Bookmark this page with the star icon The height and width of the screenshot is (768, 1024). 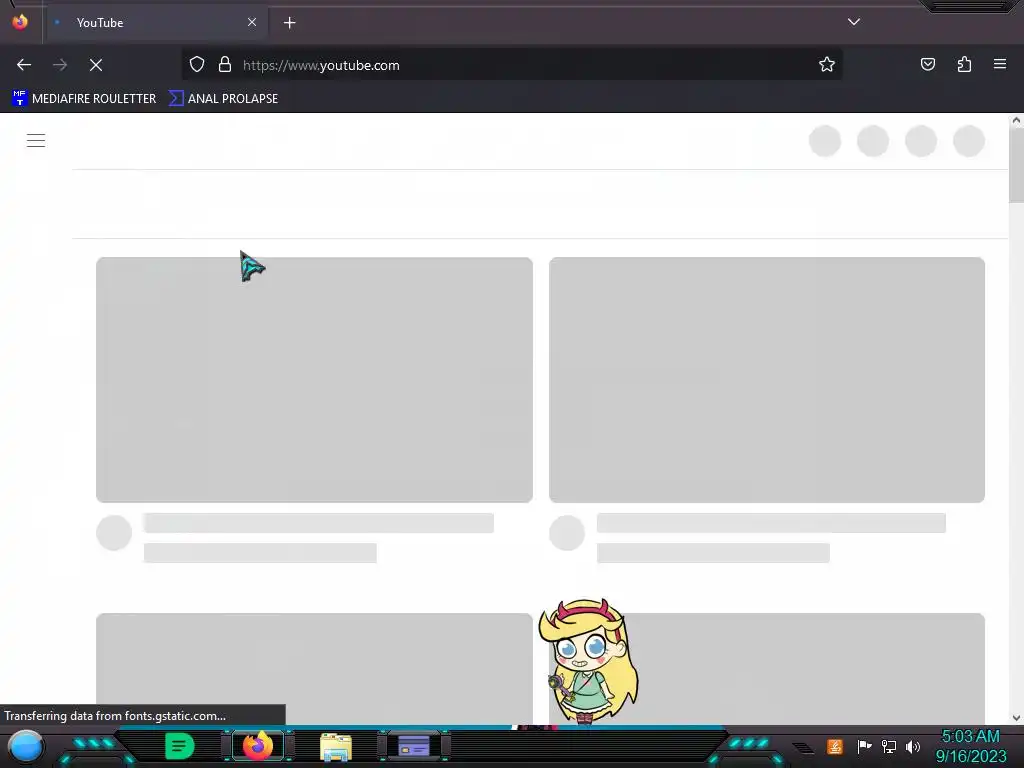click(827, 64)
